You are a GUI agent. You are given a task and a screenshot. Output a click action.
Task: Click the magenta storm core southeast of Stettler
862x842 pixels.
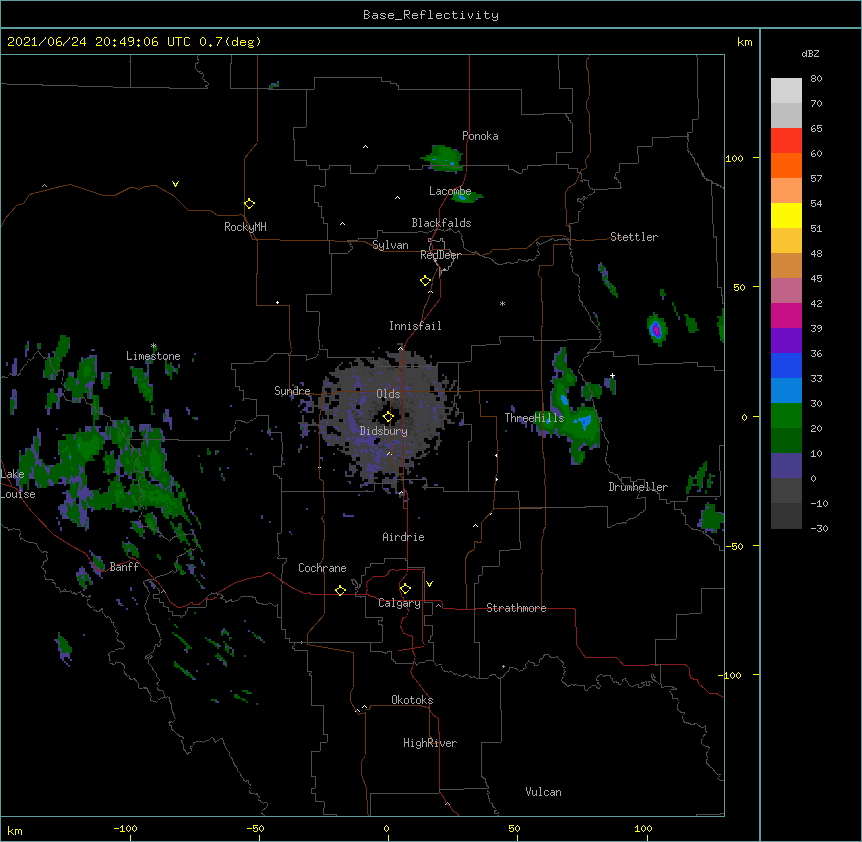655,330
